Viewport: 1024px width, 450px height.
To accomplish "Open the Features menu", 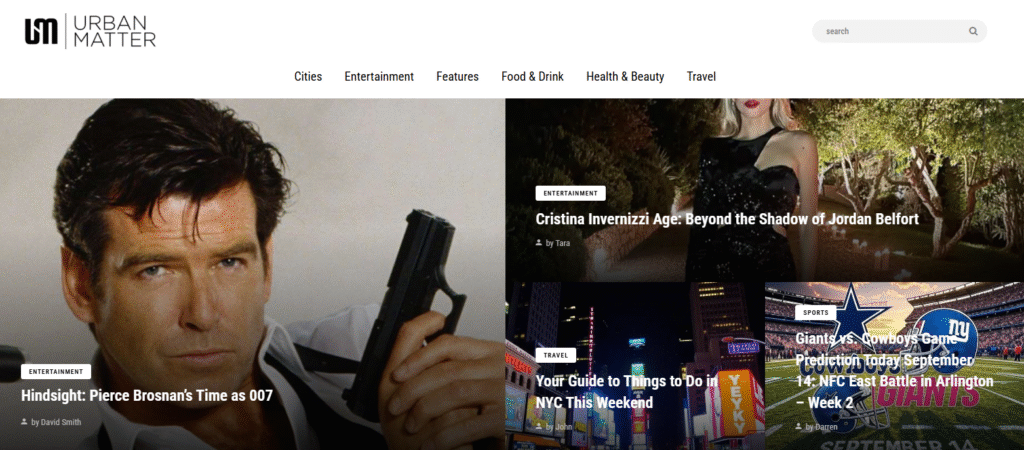I will pyautogui.click(x=457, y=76).
